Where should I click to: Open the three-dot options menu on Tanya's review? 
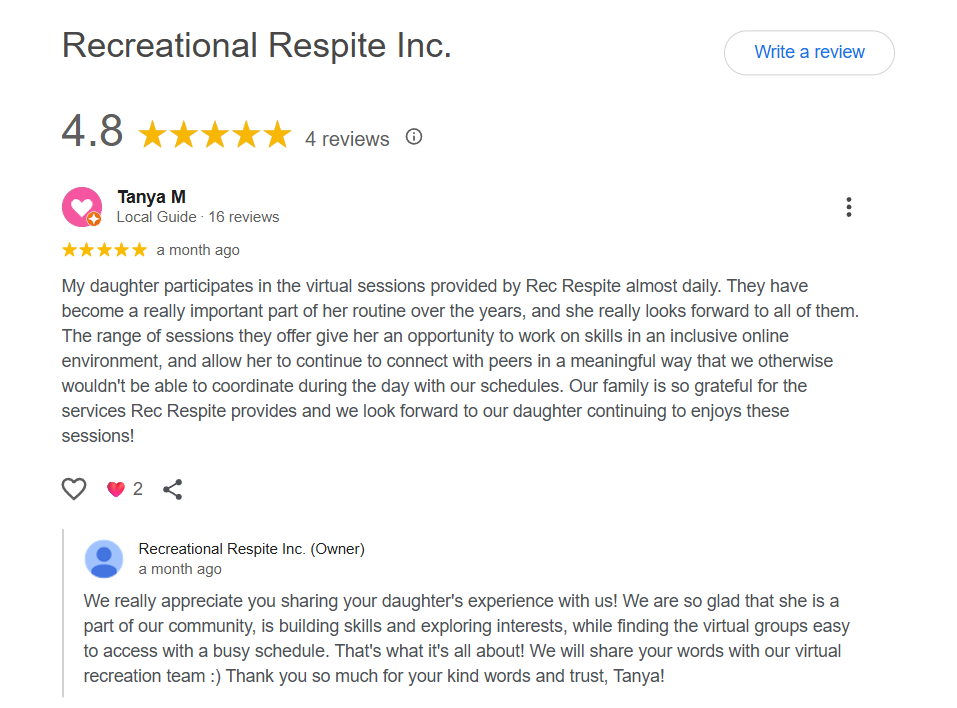click(848, 207)
